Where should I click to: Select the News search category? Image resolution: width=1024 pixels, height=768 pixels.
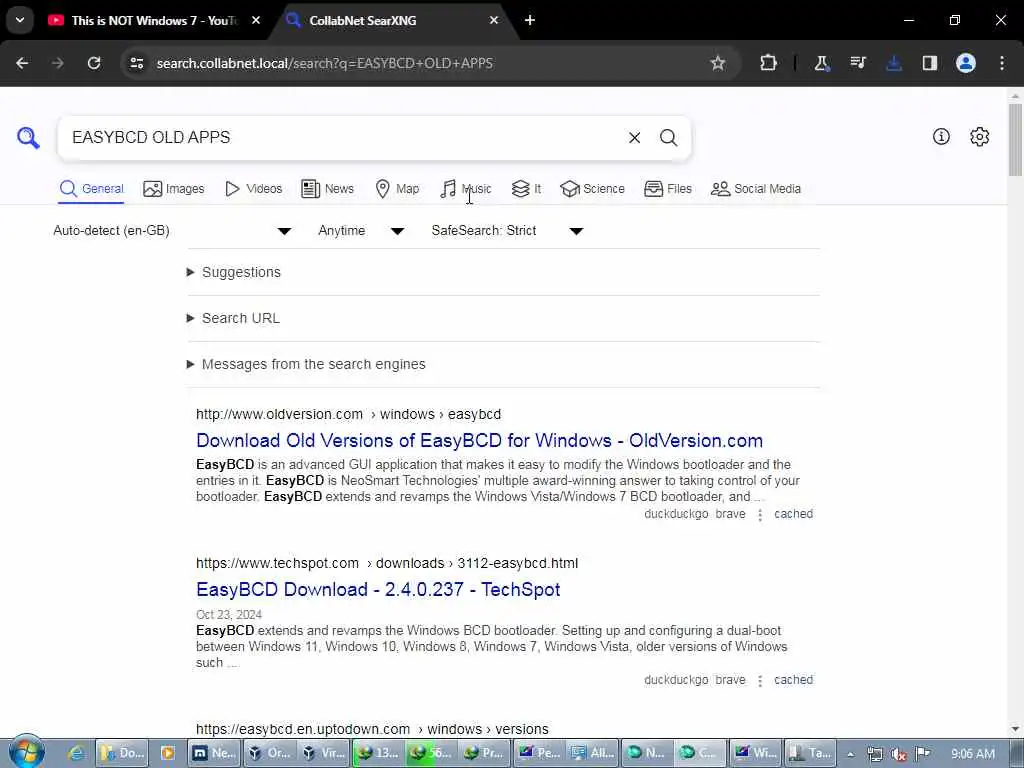pyautogui.click(x=327, y=189)
